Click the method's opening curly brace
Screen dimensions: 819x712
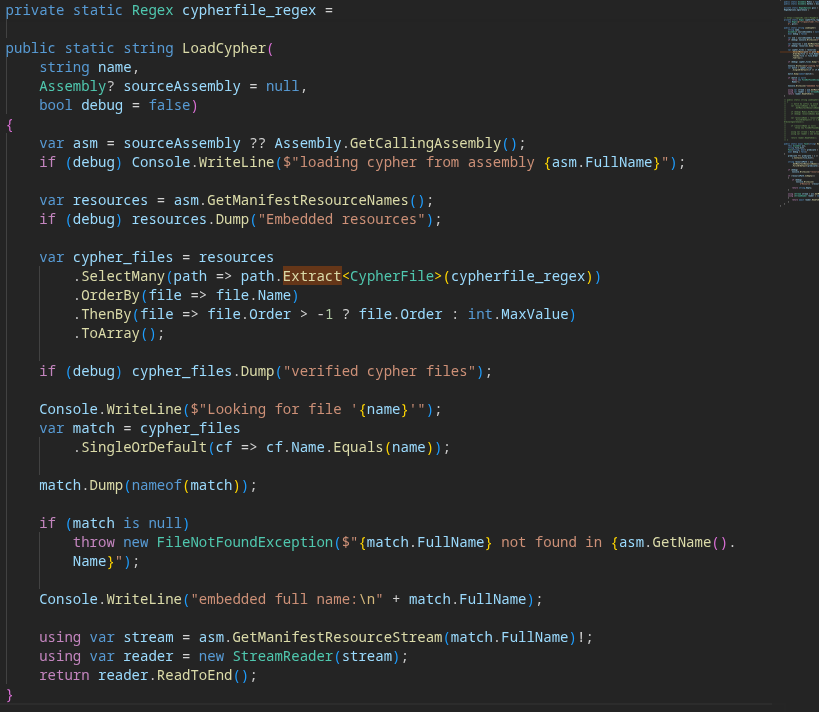coord(9,124)
